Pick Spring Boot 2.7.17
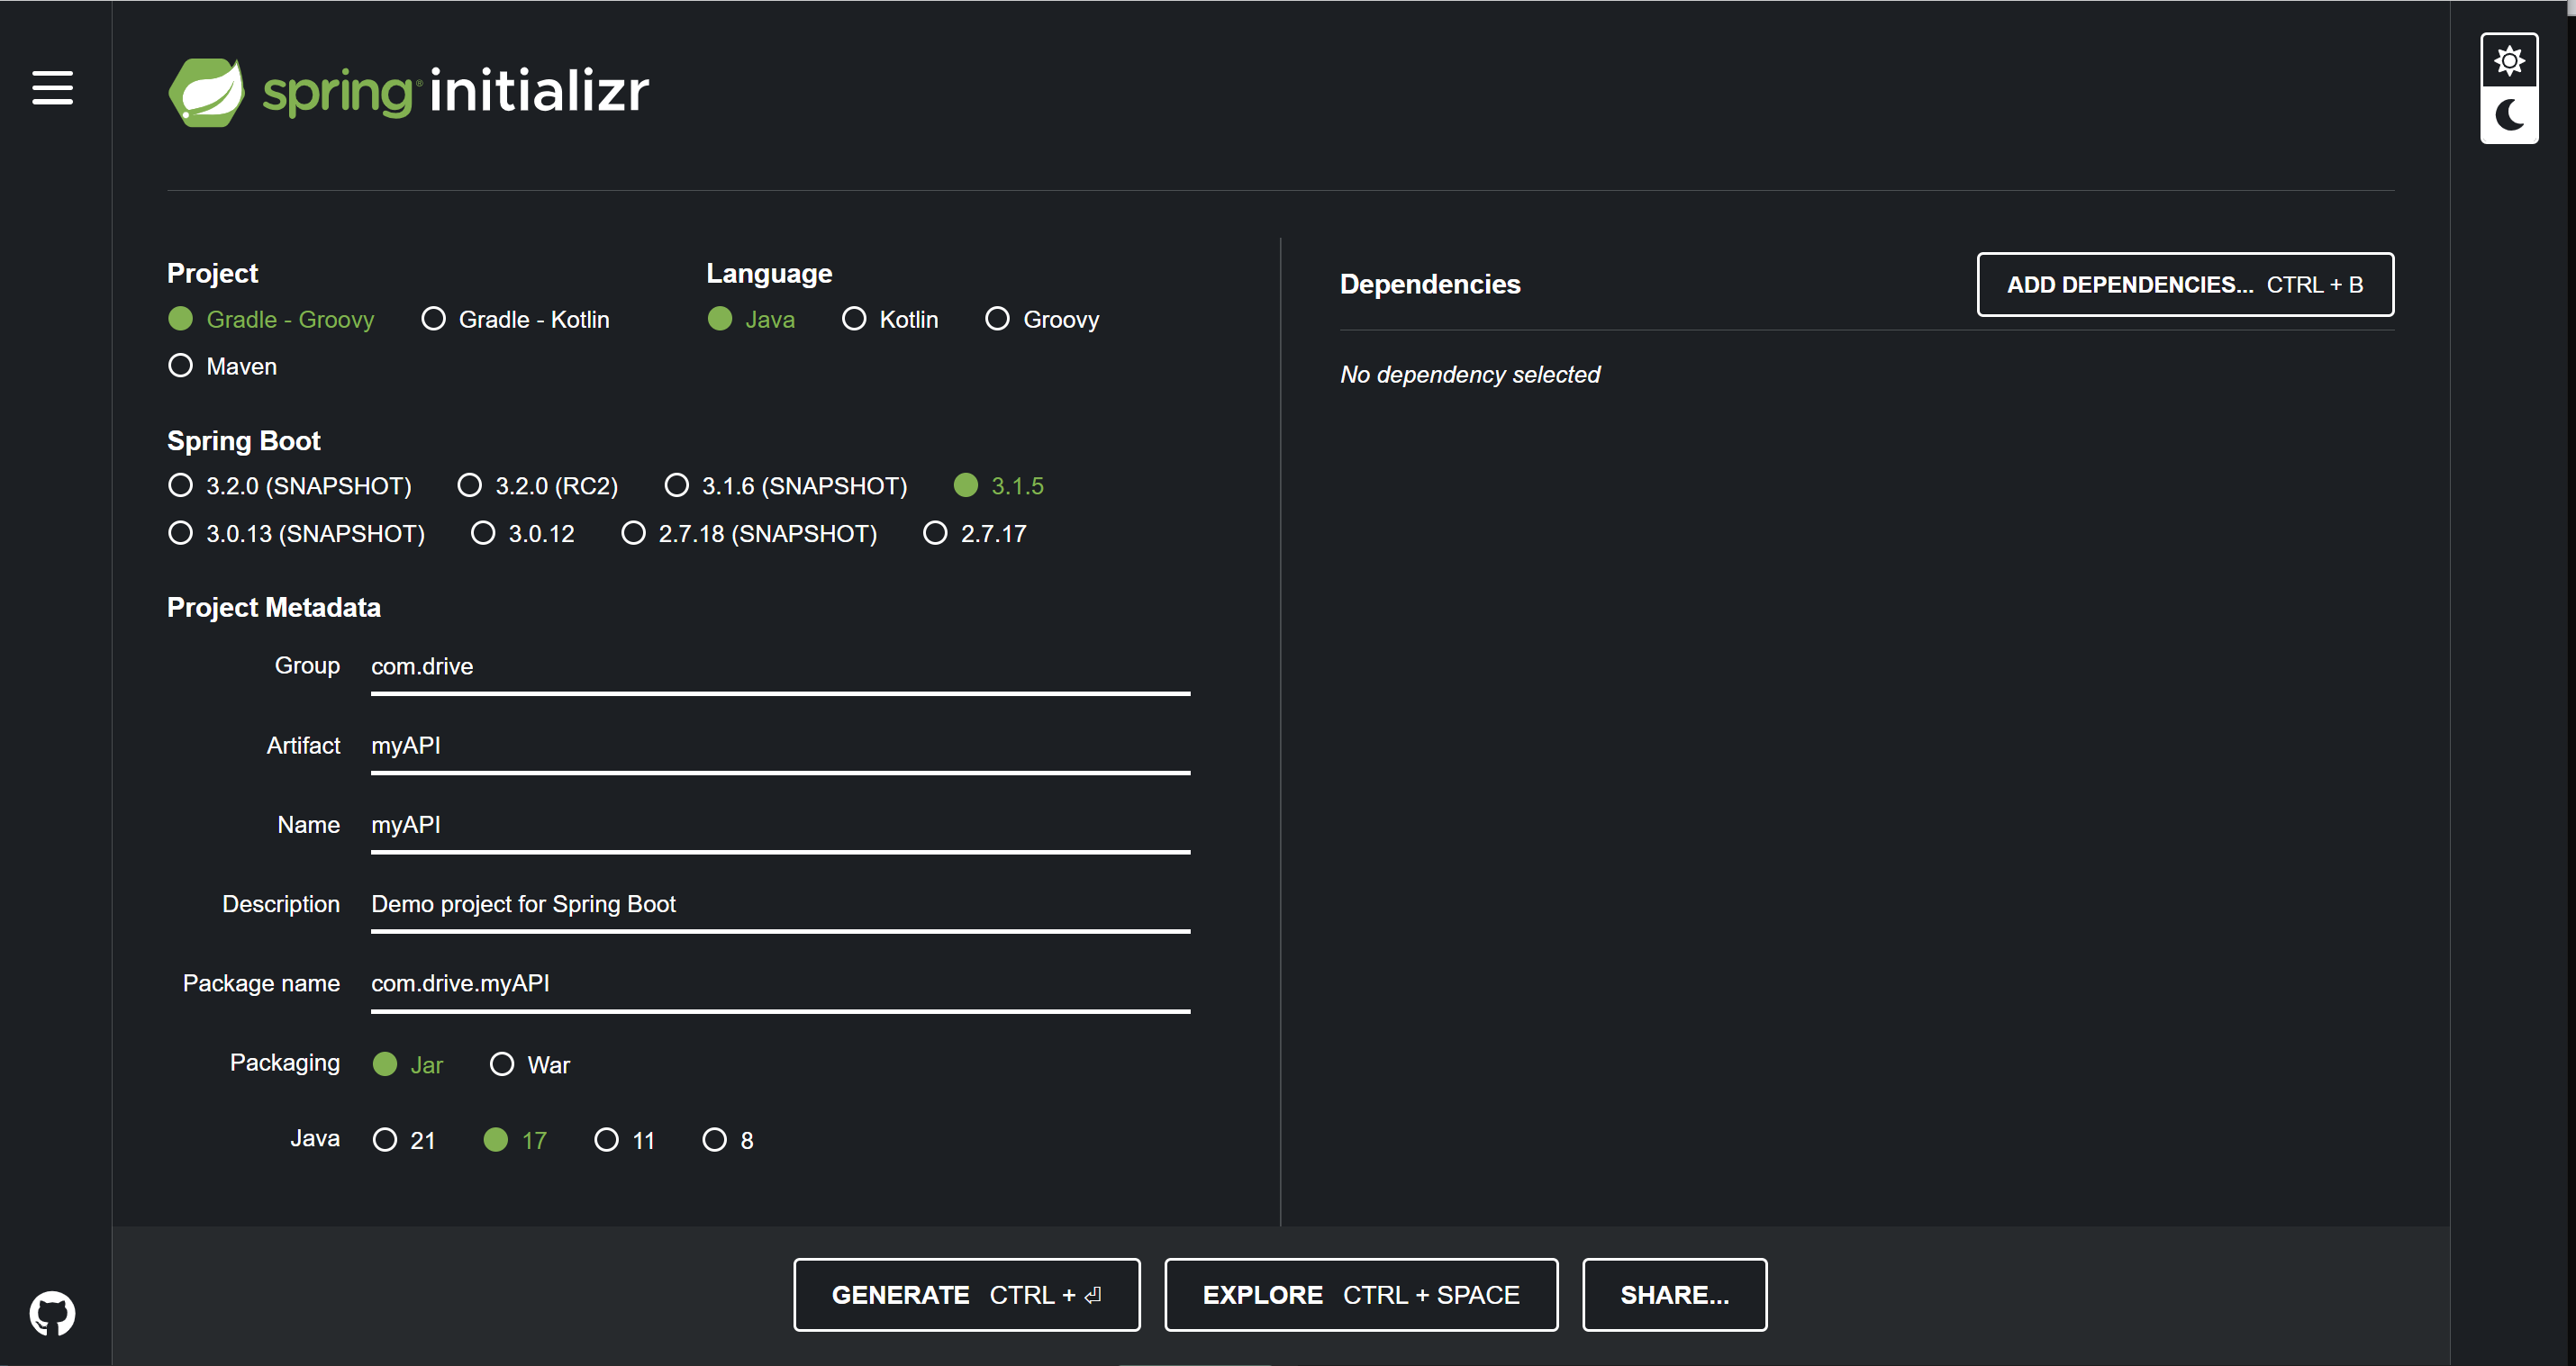This screenshot has height=1366, width=2576. coord(935,533)
